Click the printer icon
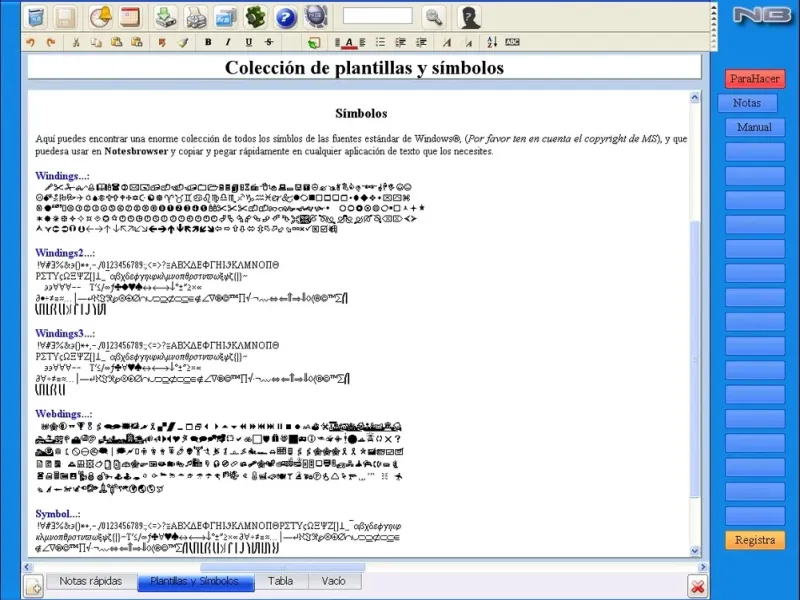Viewport: 800px width, 600px height. click(x=196, y=17)
